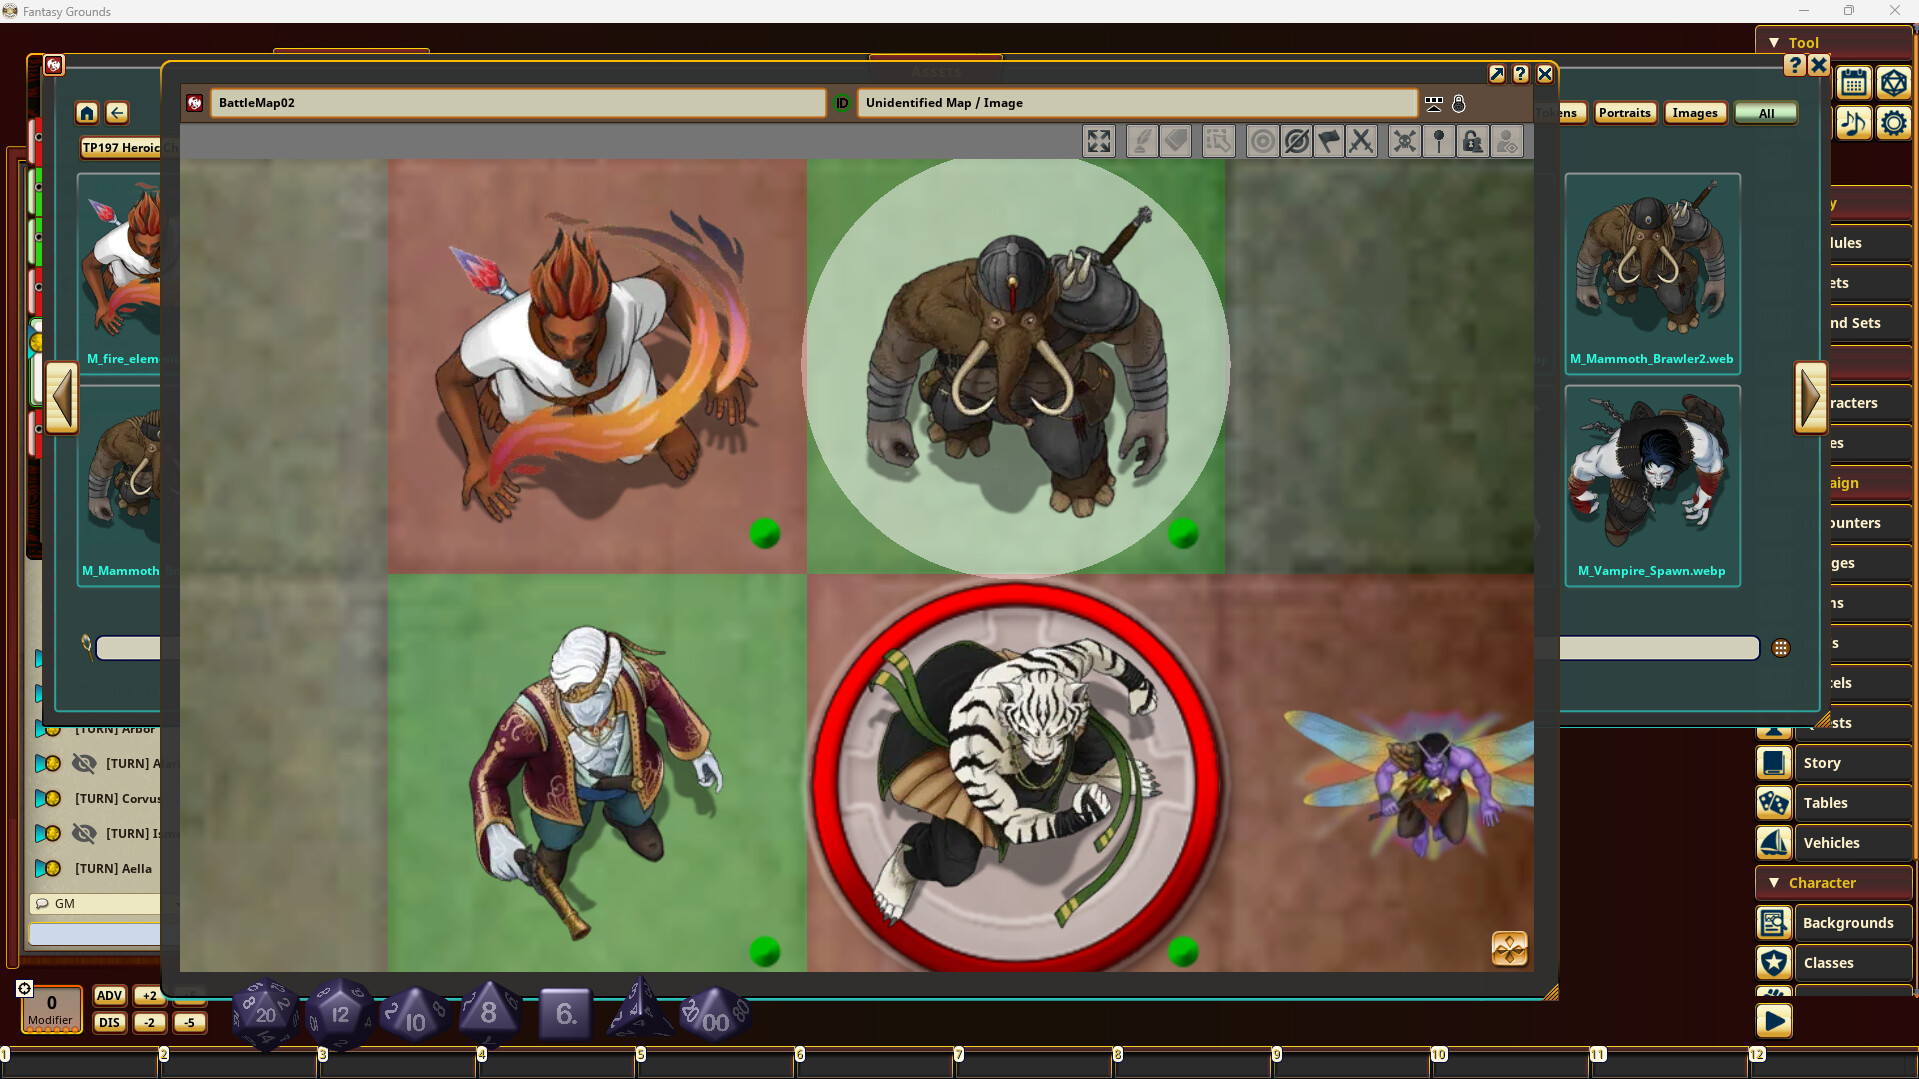Click the target rings icon in map toolbar
This screenshot has width=1919, height=1079.
[x=1262, y=142]
